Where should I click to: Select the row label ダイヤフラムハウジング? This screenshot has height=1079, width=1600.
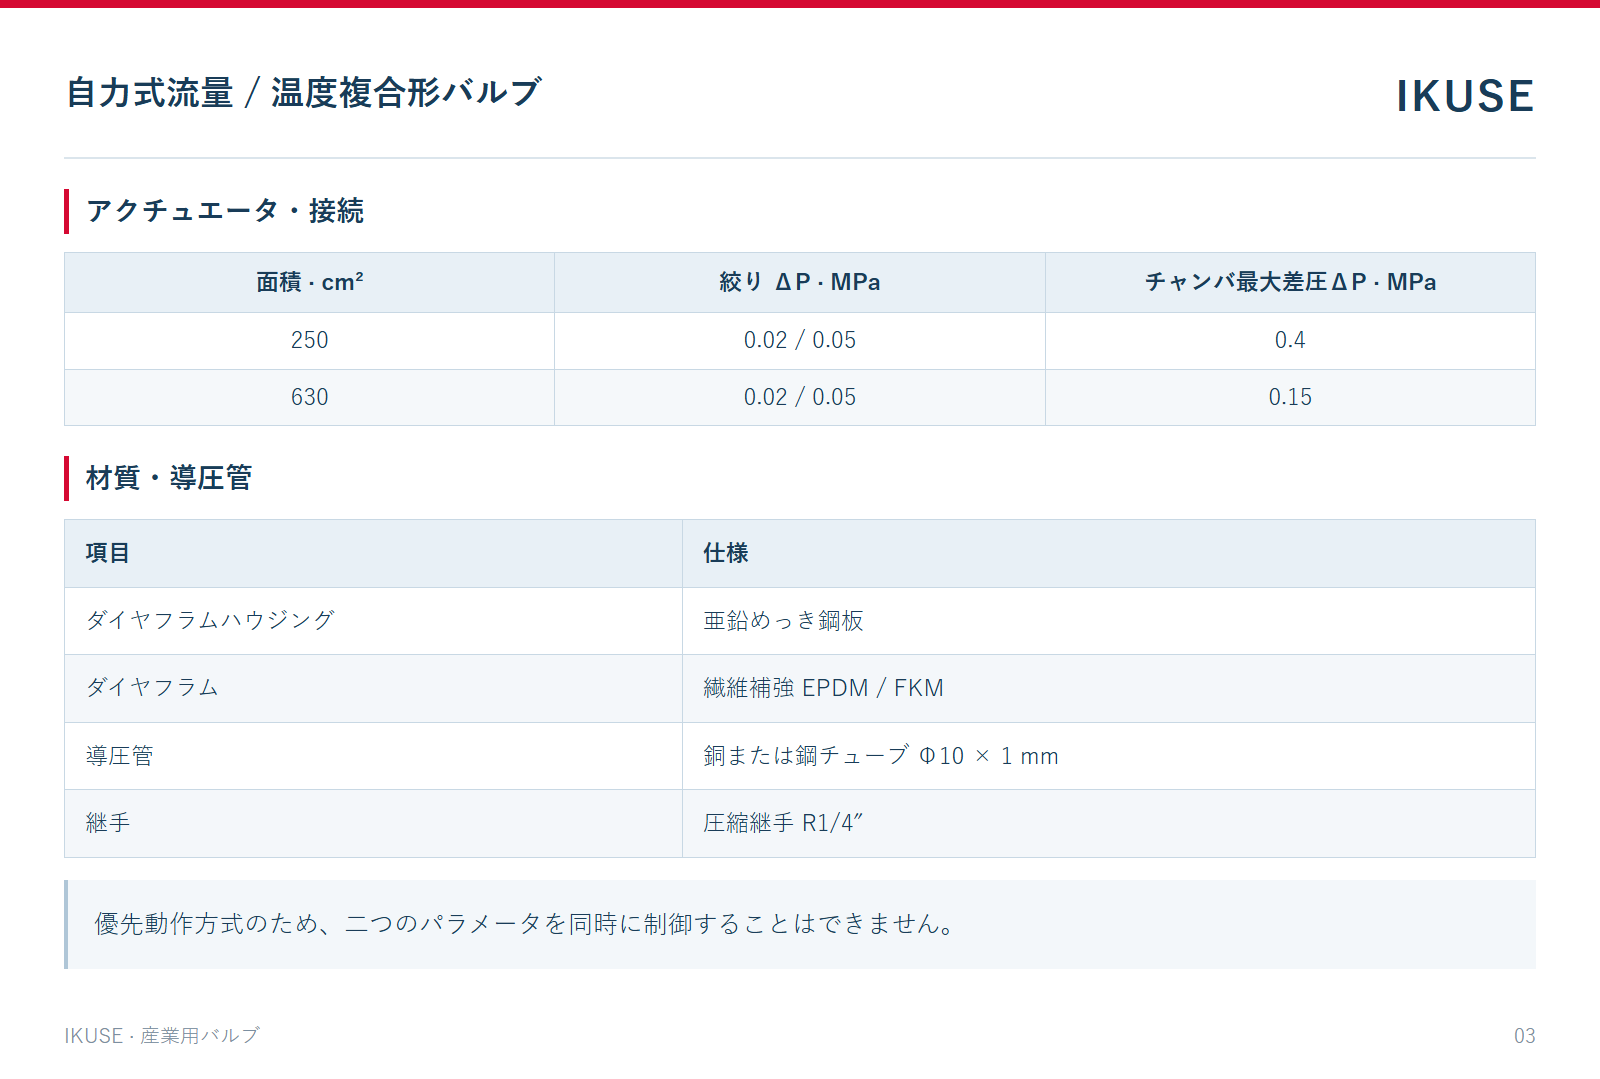210,620
